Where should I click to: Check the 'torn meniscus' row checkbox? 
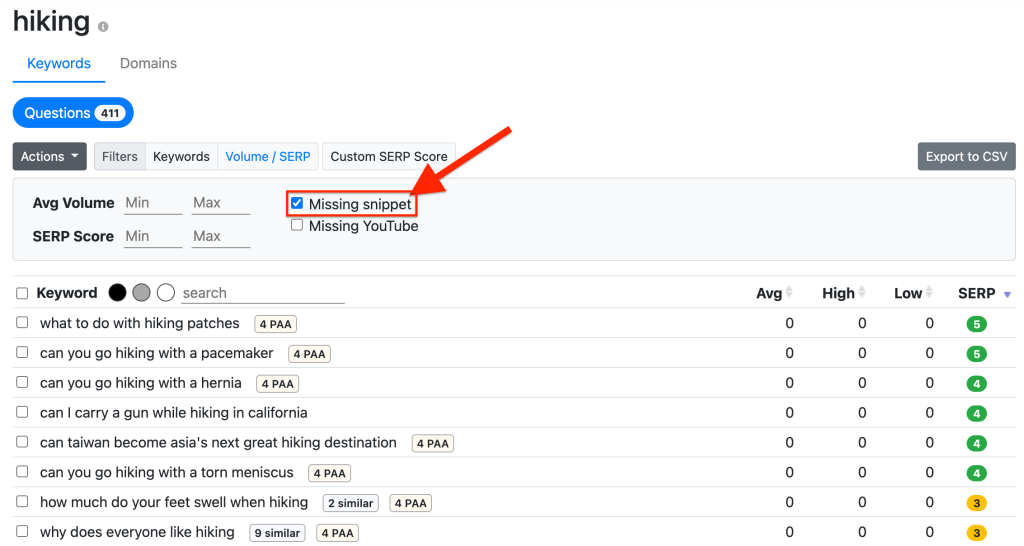(x=22, y=472)
